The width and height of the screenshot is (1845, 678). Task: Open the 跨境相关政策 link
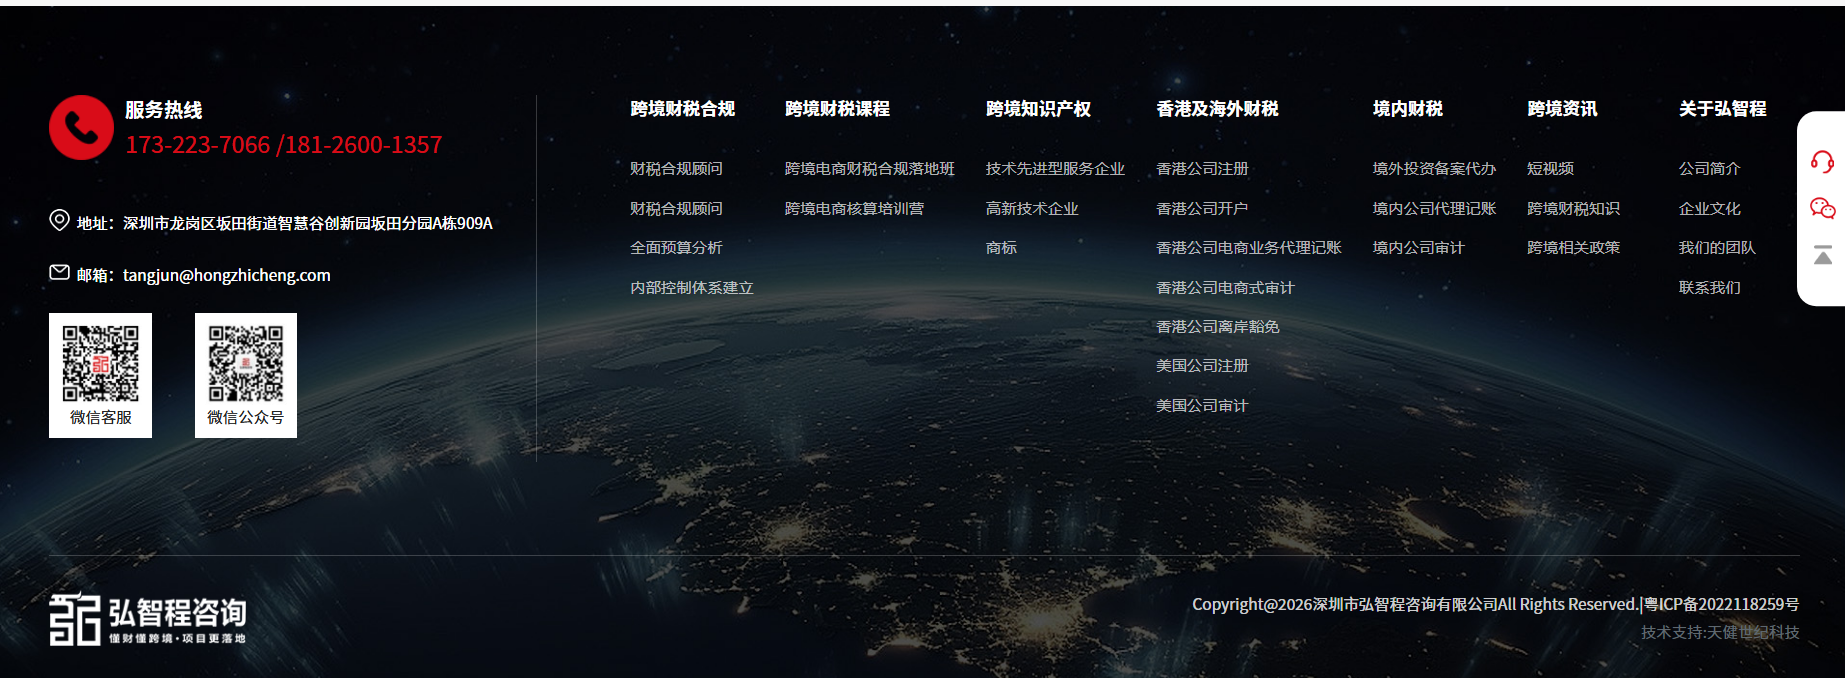(1573, 248)
